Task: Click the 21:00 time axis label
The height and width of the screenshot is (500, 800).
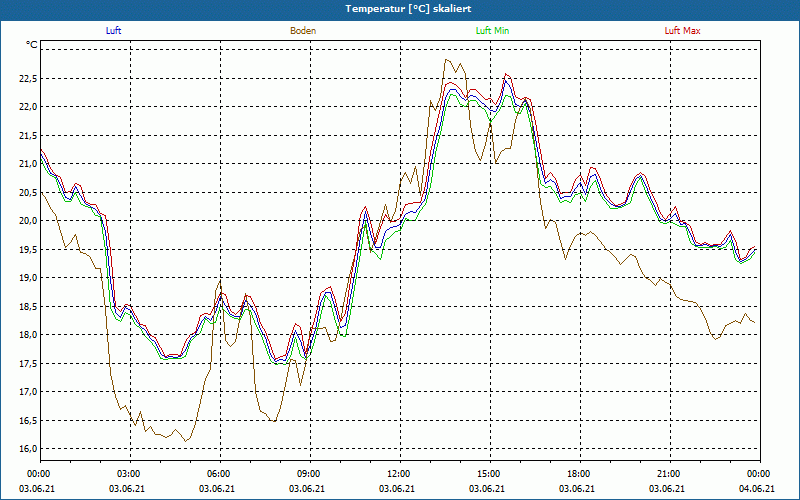Action: point(668,473)
